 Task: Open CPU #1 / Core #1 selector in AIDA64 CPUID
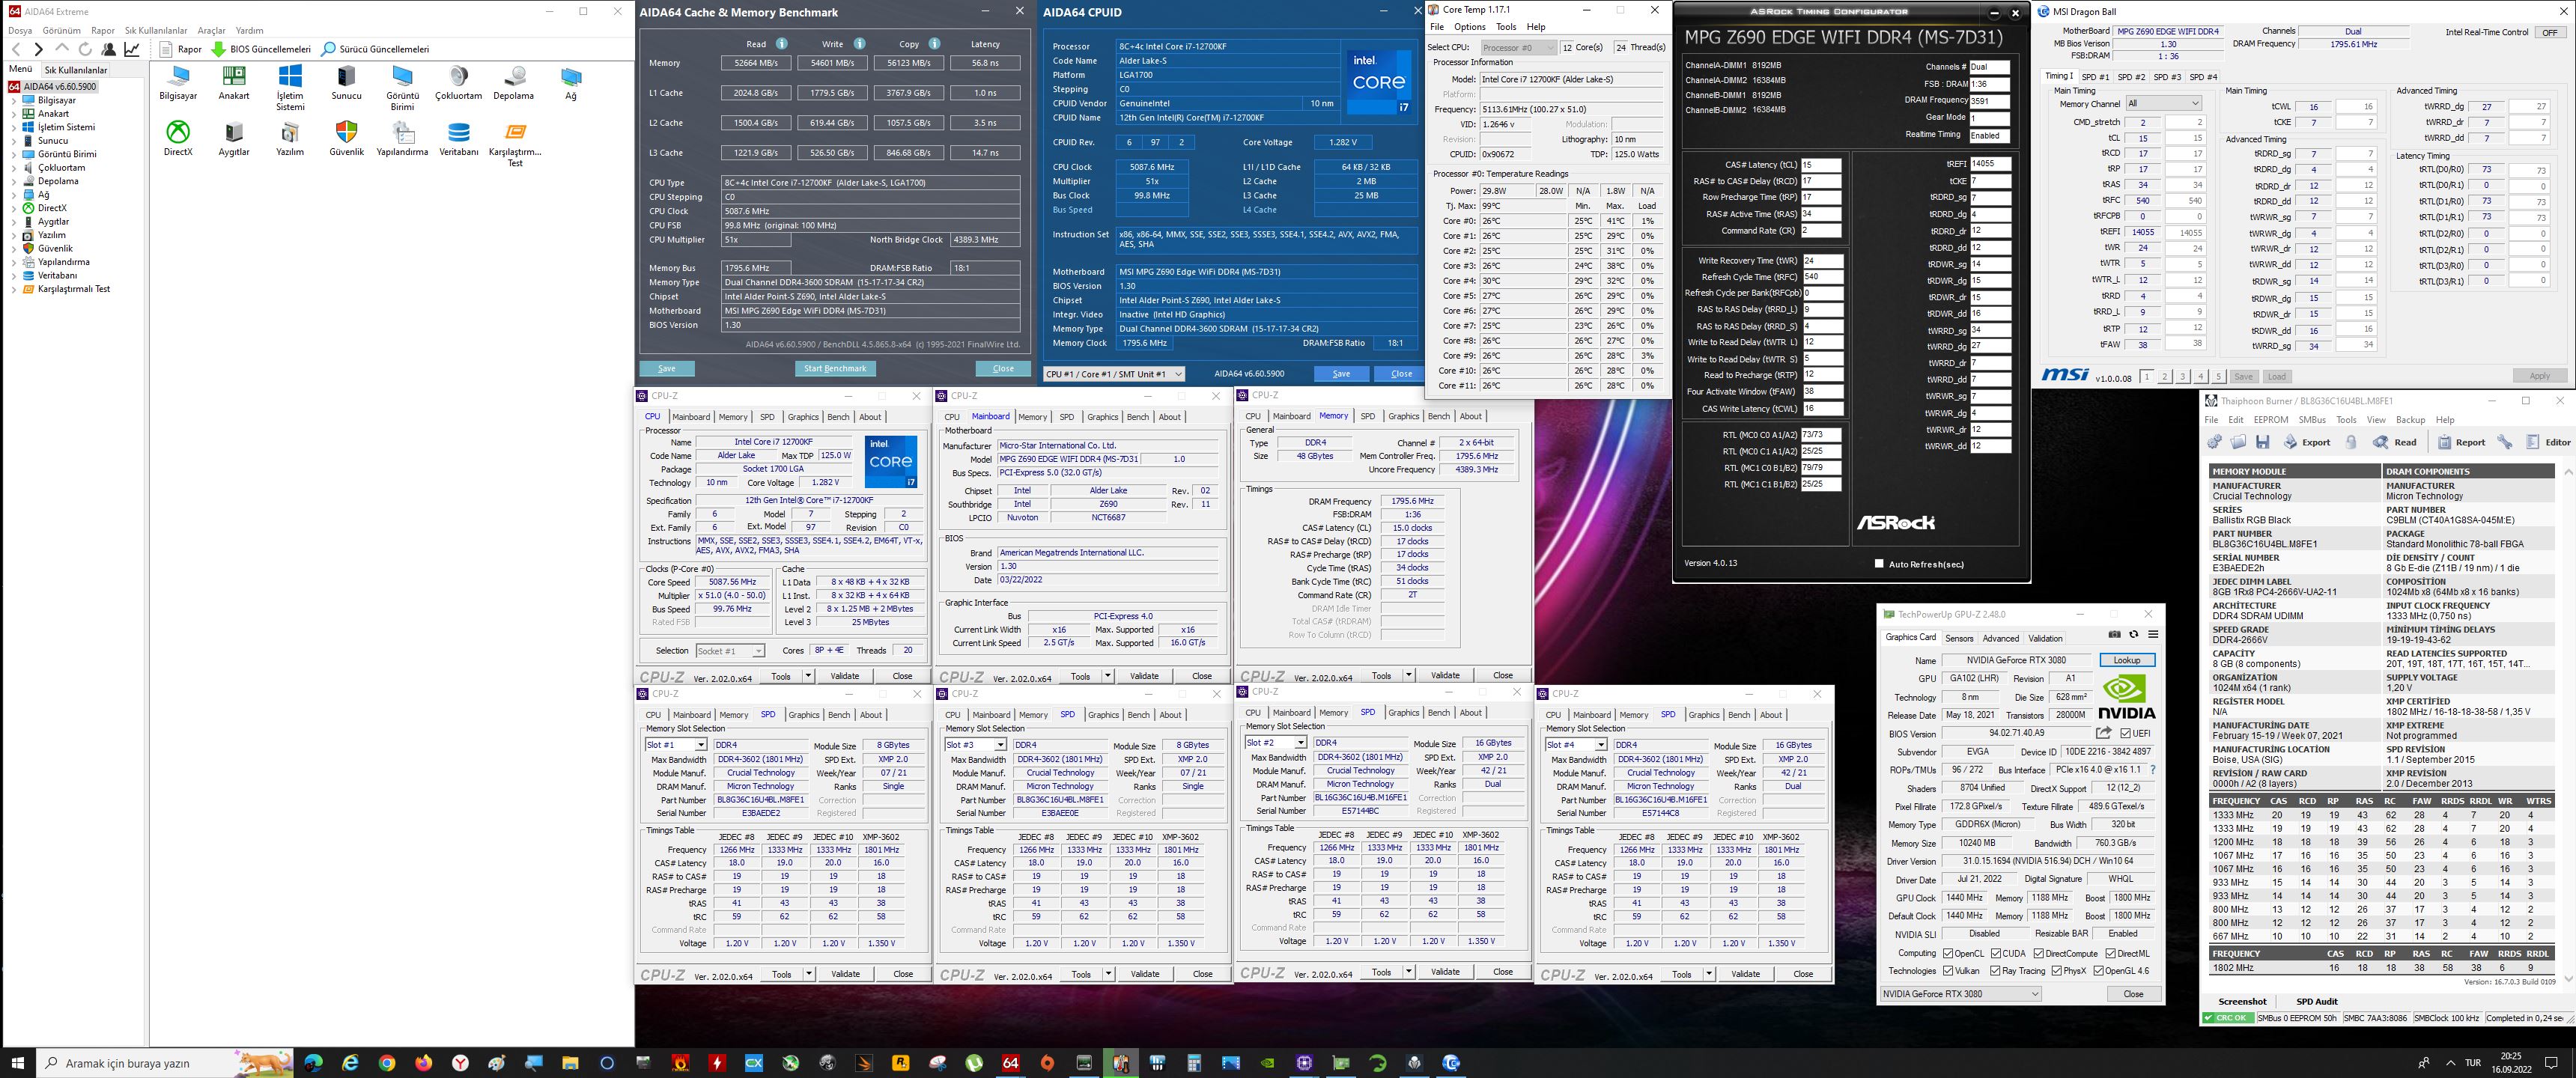1113,374
